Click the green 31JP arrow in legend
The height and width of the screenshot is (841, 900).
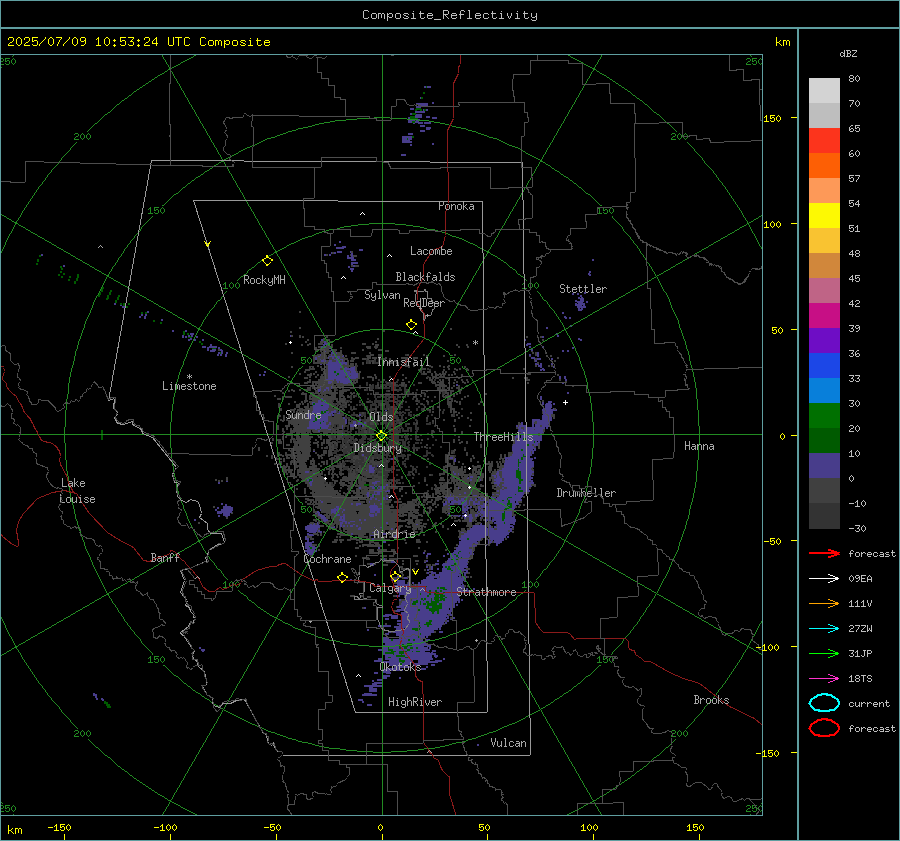coord(824,653)
